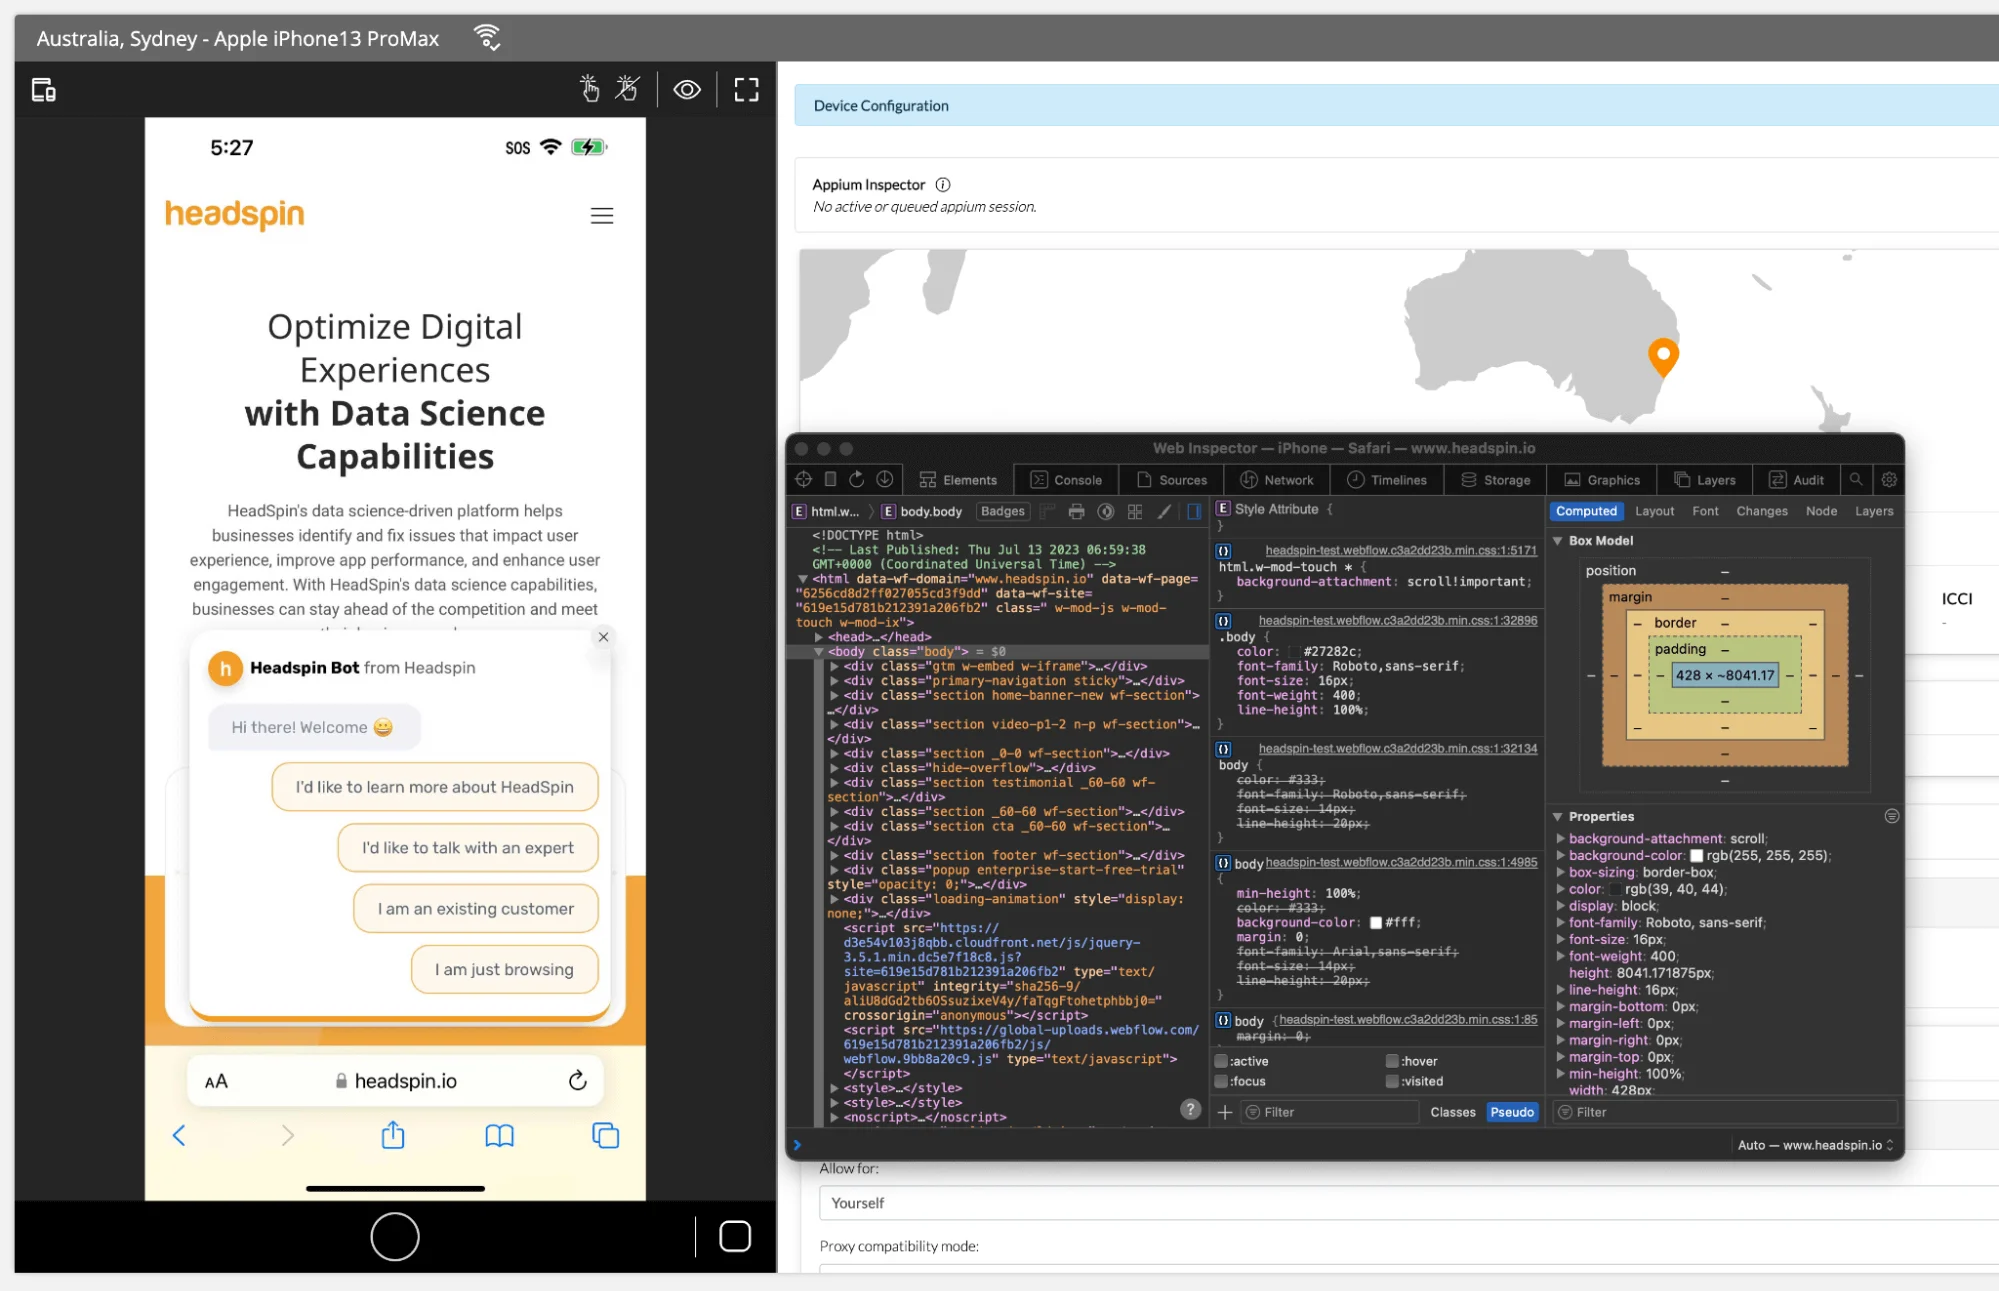Screen dimensions: 1999x1292
Task: Expand the section footer wf-section div
Action: pyautogui.click(x=834, y=856)
